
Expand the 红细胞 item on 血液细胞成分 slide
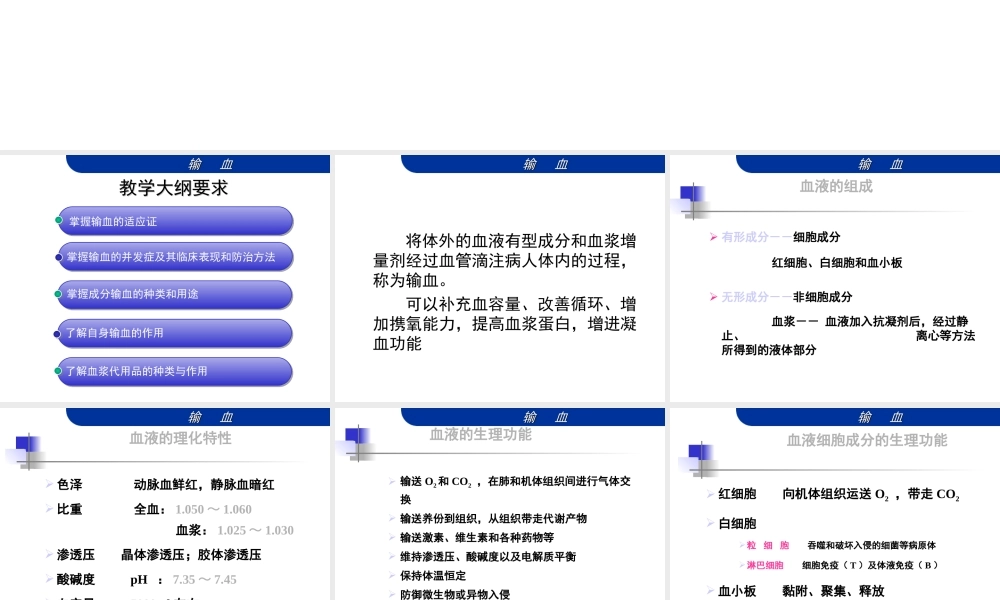coord(708,492)
